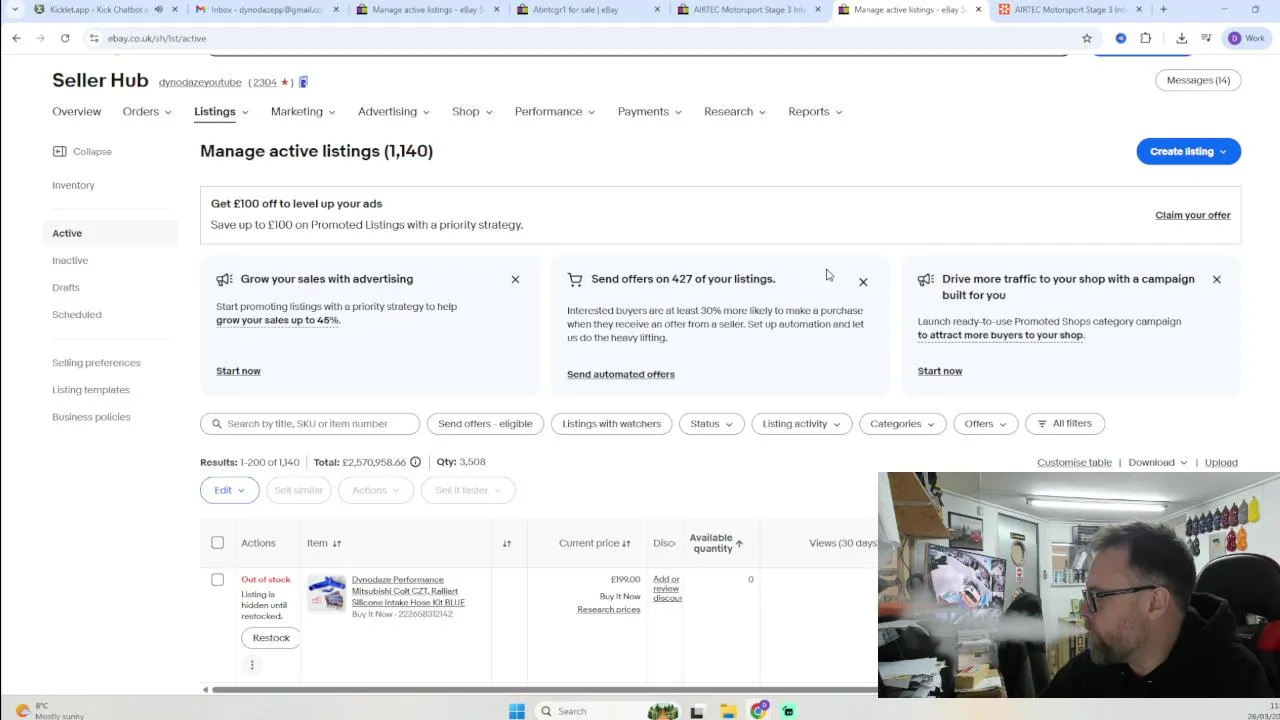Viewport: 1280px width, 720px height.
Task: Dismiss the Send offers on 427 card
Action: (863, 282)
